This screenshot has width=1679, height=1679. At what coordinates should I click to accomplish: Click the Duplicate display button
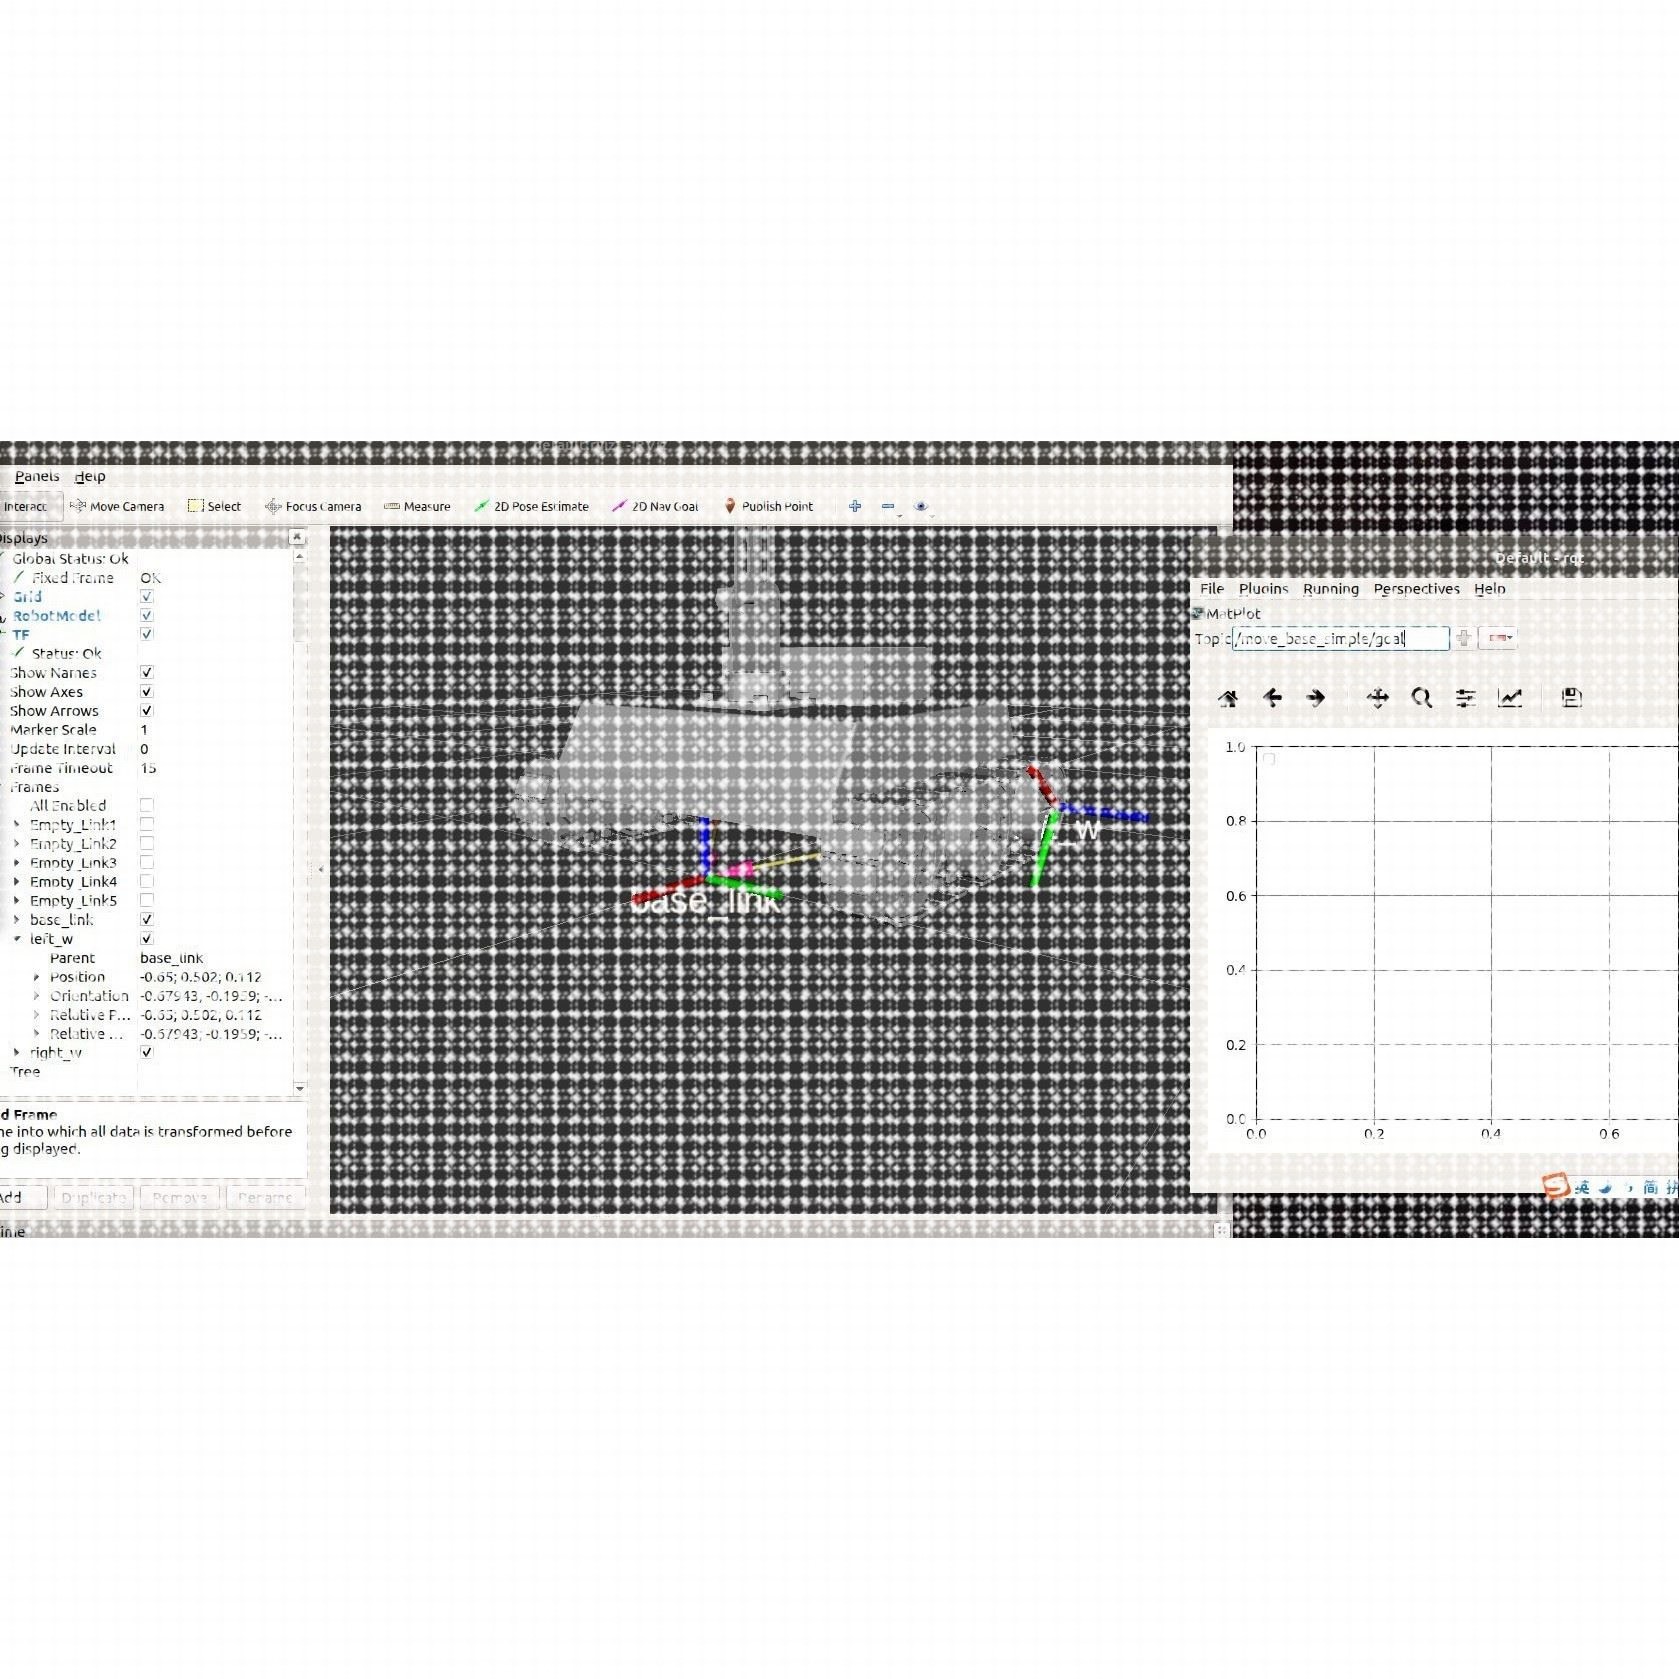click(94, 1197)
